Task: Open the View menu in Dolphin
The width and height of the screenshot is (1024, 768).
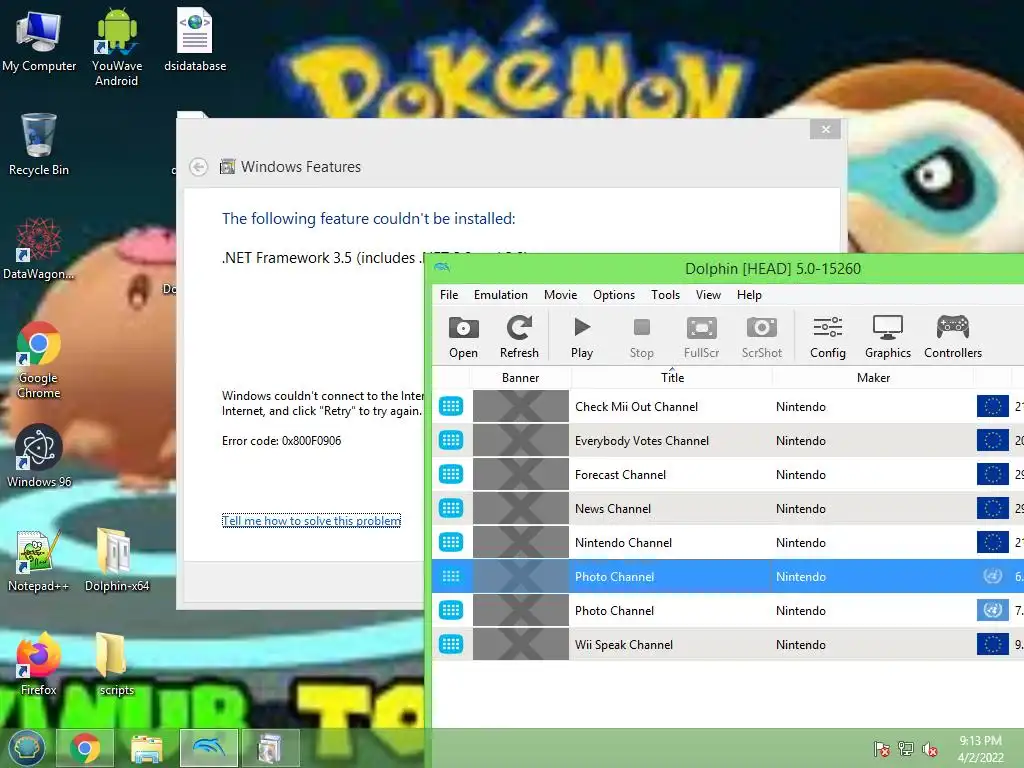Action: [708, 295]
